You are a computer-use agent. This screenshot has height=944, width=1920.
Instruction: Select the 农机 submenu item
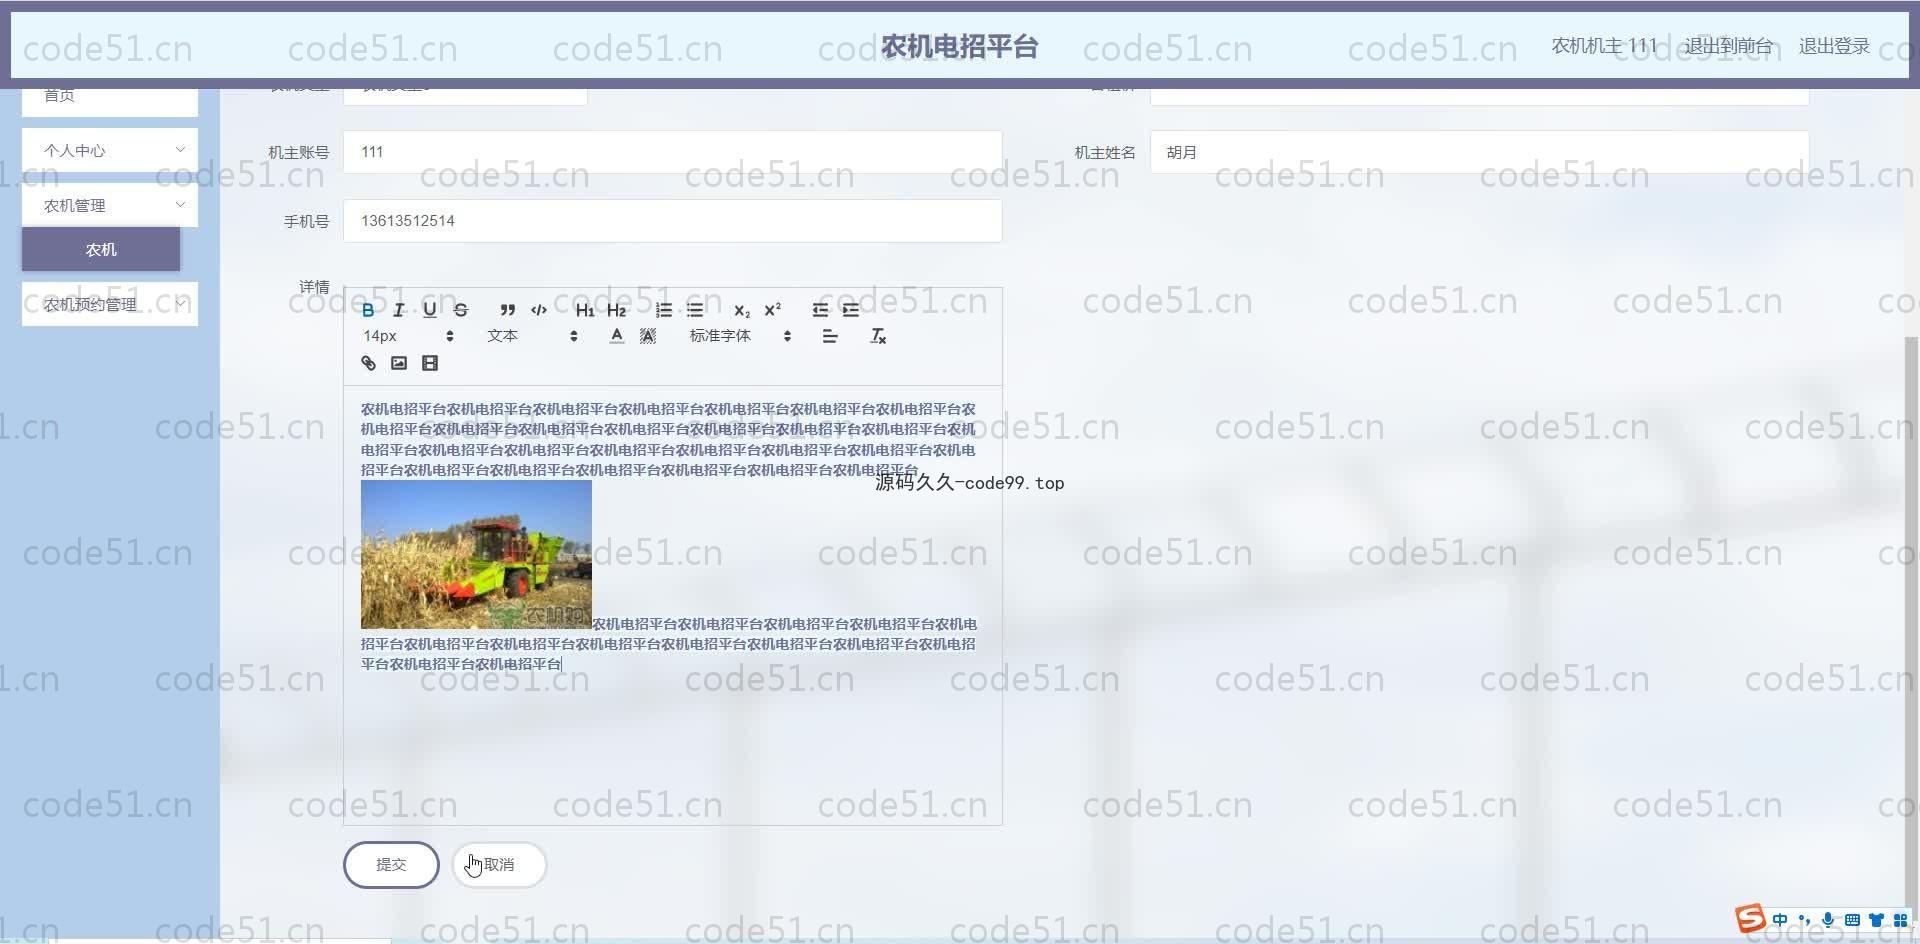pos(101,249)
